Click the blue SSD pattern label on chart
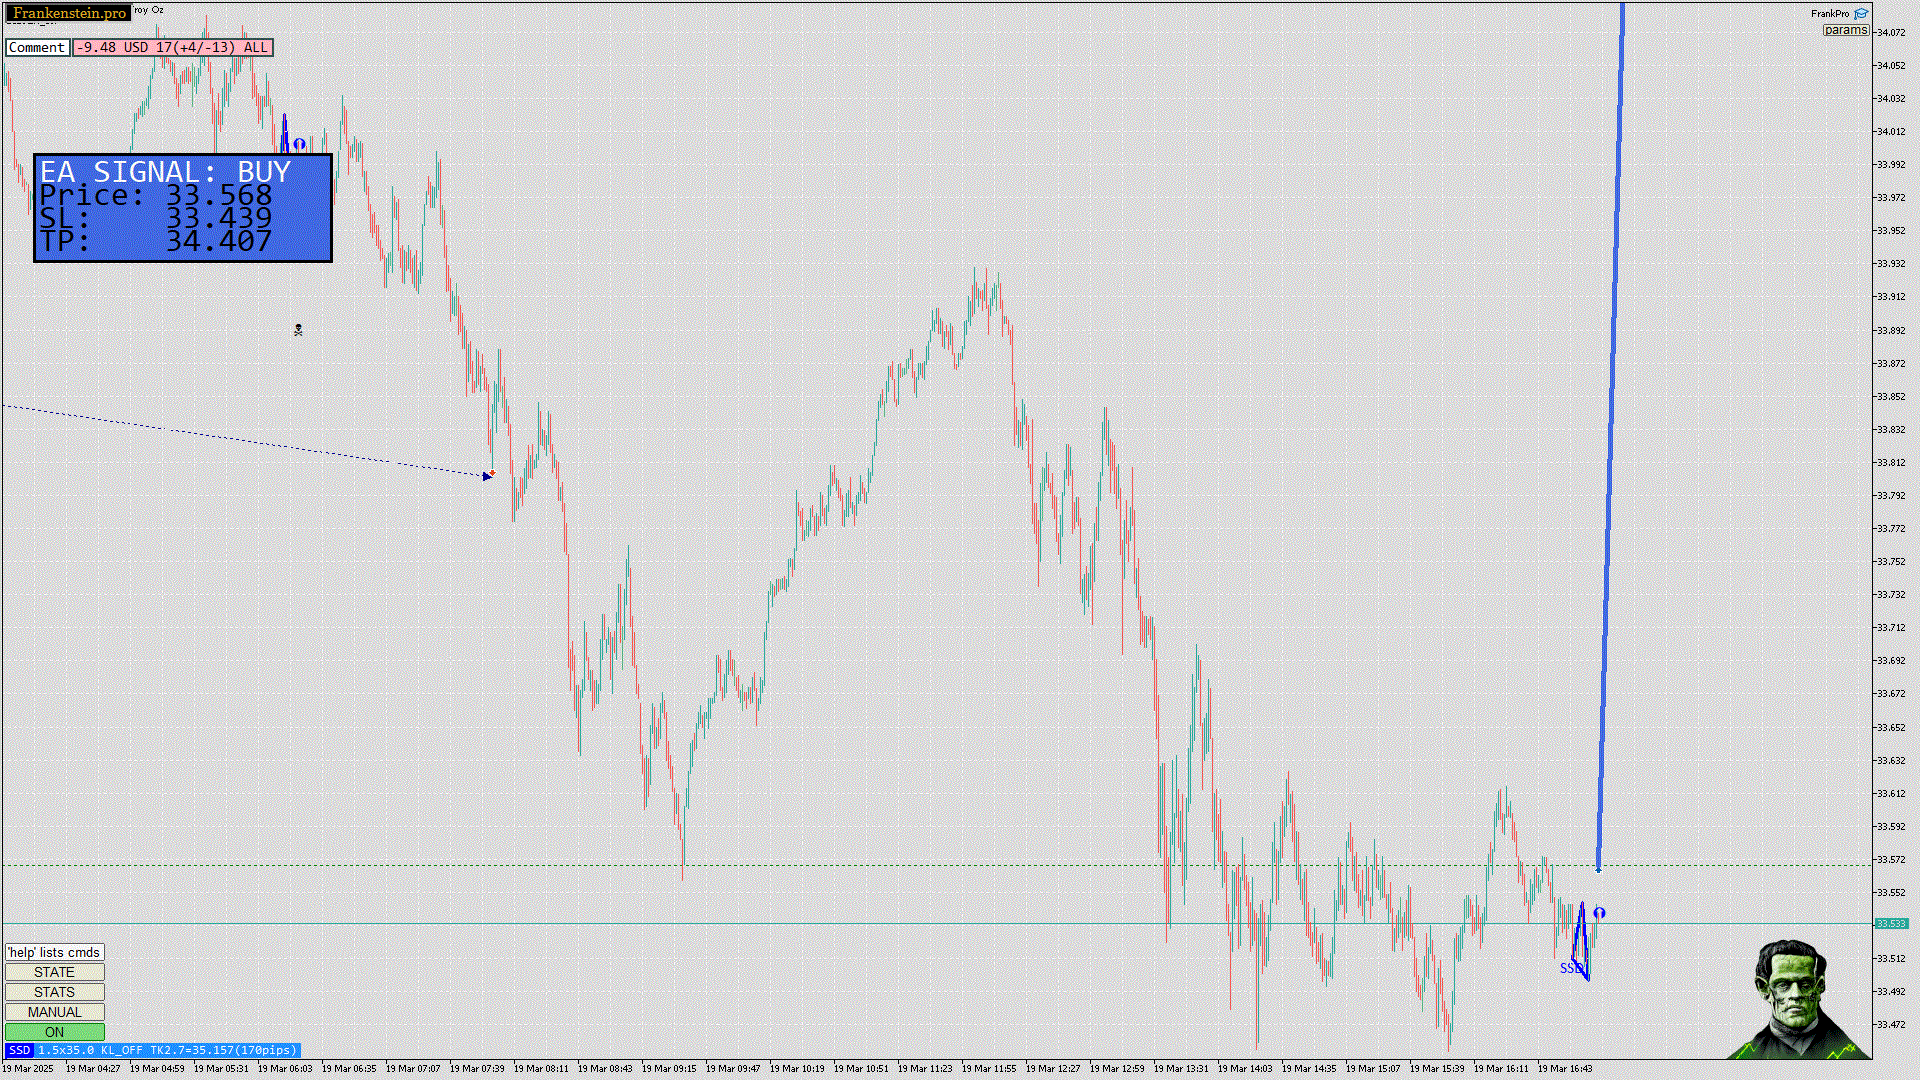 pos(1569,968)
